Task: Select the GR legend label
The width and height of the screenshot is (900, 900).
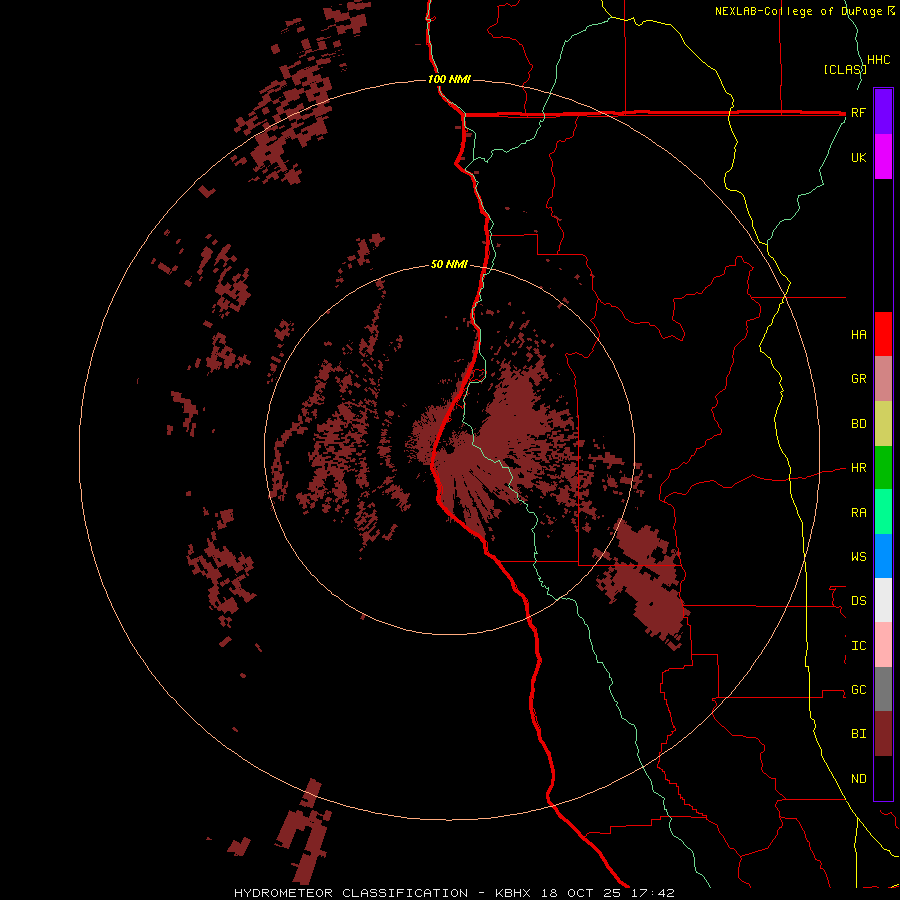Action: coord(858,379)
